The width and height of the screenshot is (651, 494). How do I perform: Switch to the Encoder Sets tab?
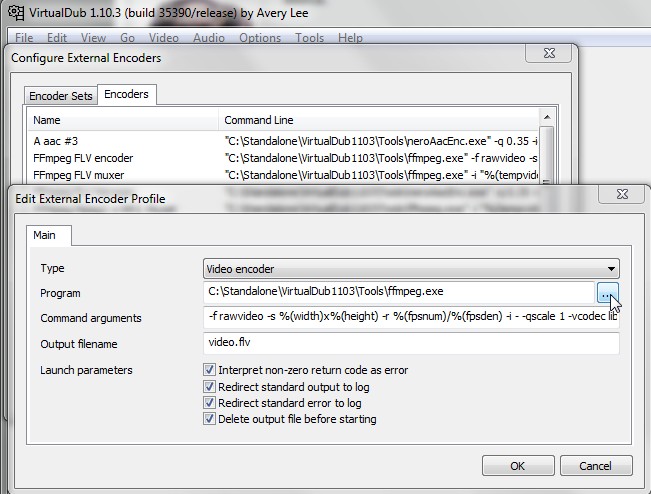(x=61, y=96)
